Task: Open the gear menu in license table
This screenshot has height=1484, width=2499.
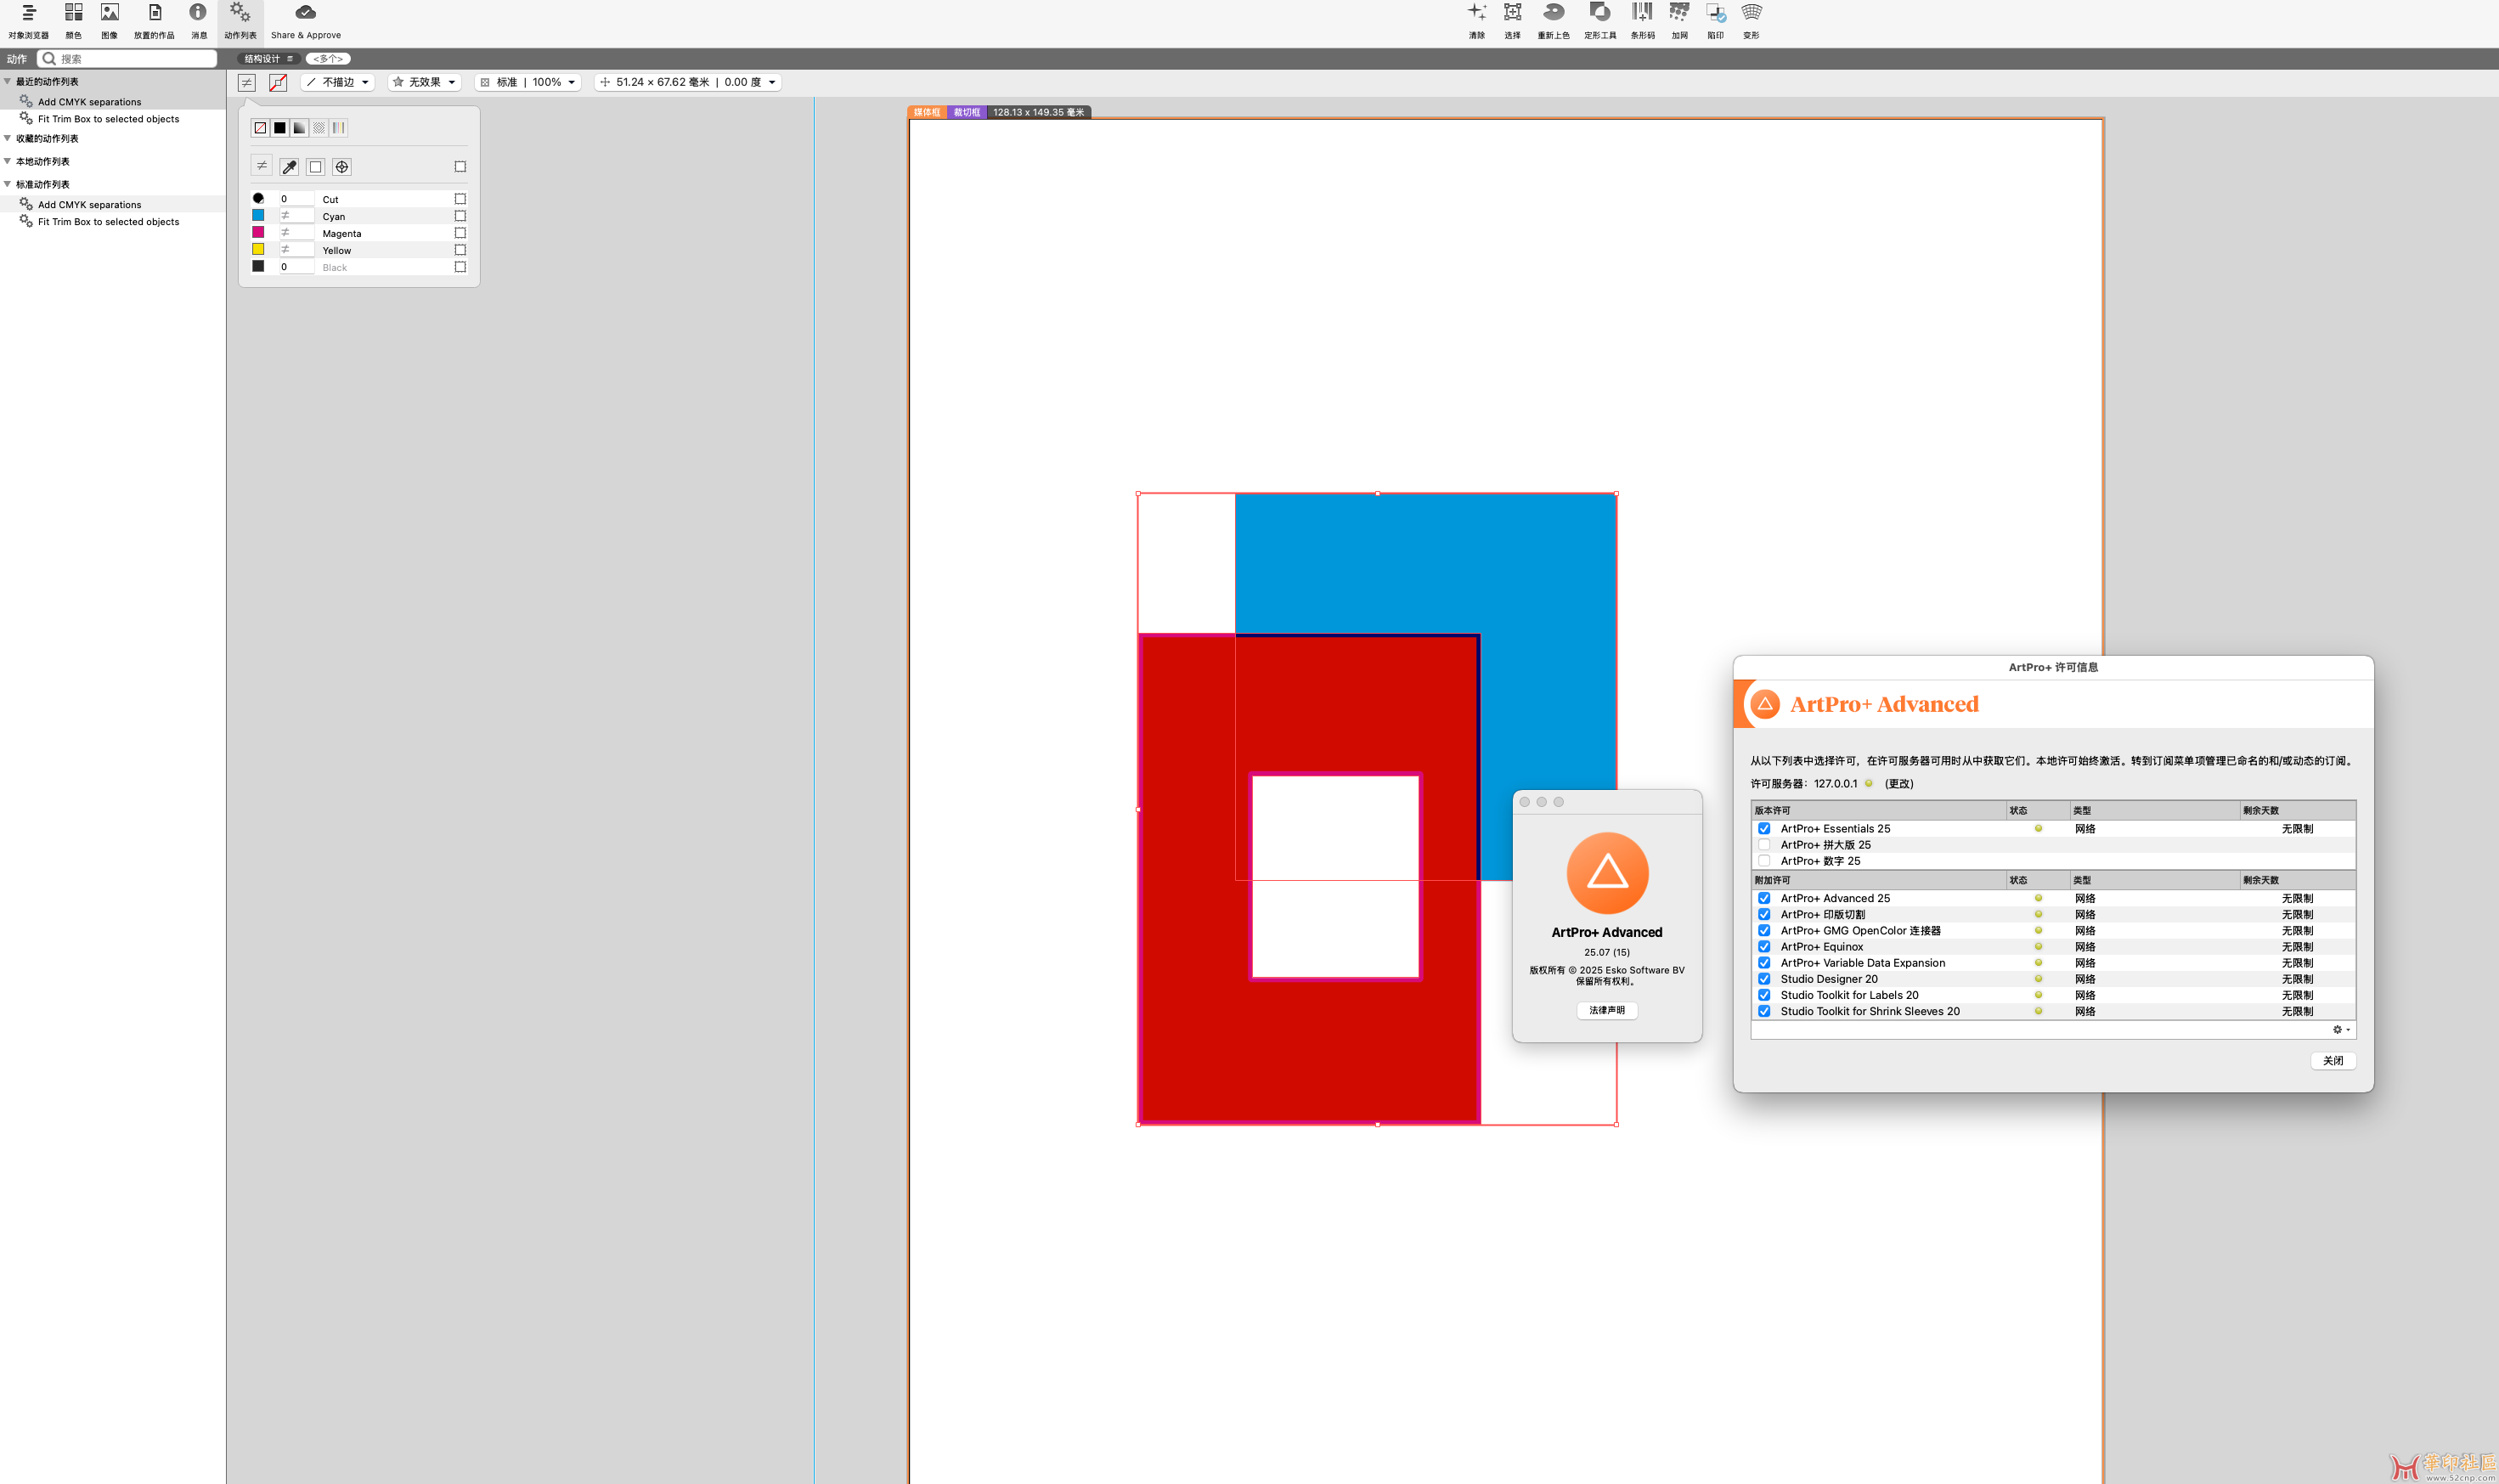Action: point(2340,1029)
